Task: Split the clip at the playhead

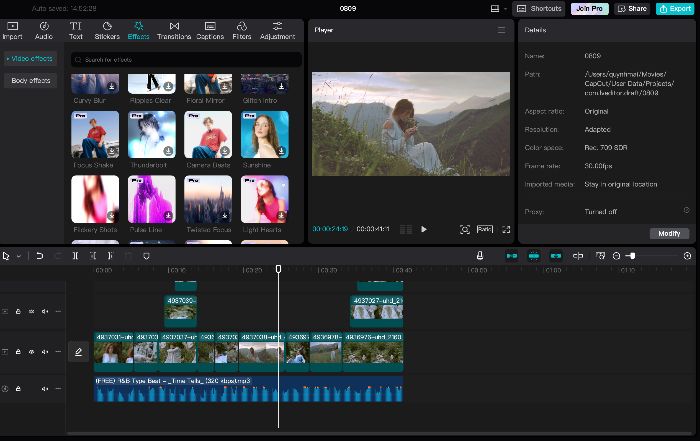Action: [75, 256]
